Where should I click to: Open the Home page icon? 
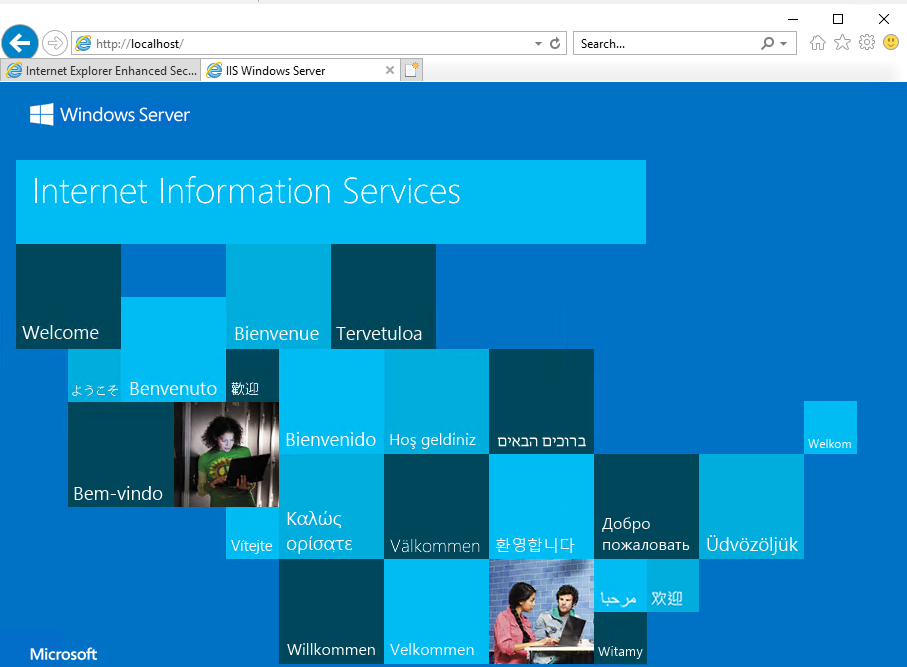pyautogui.click(x=817, y=43)
